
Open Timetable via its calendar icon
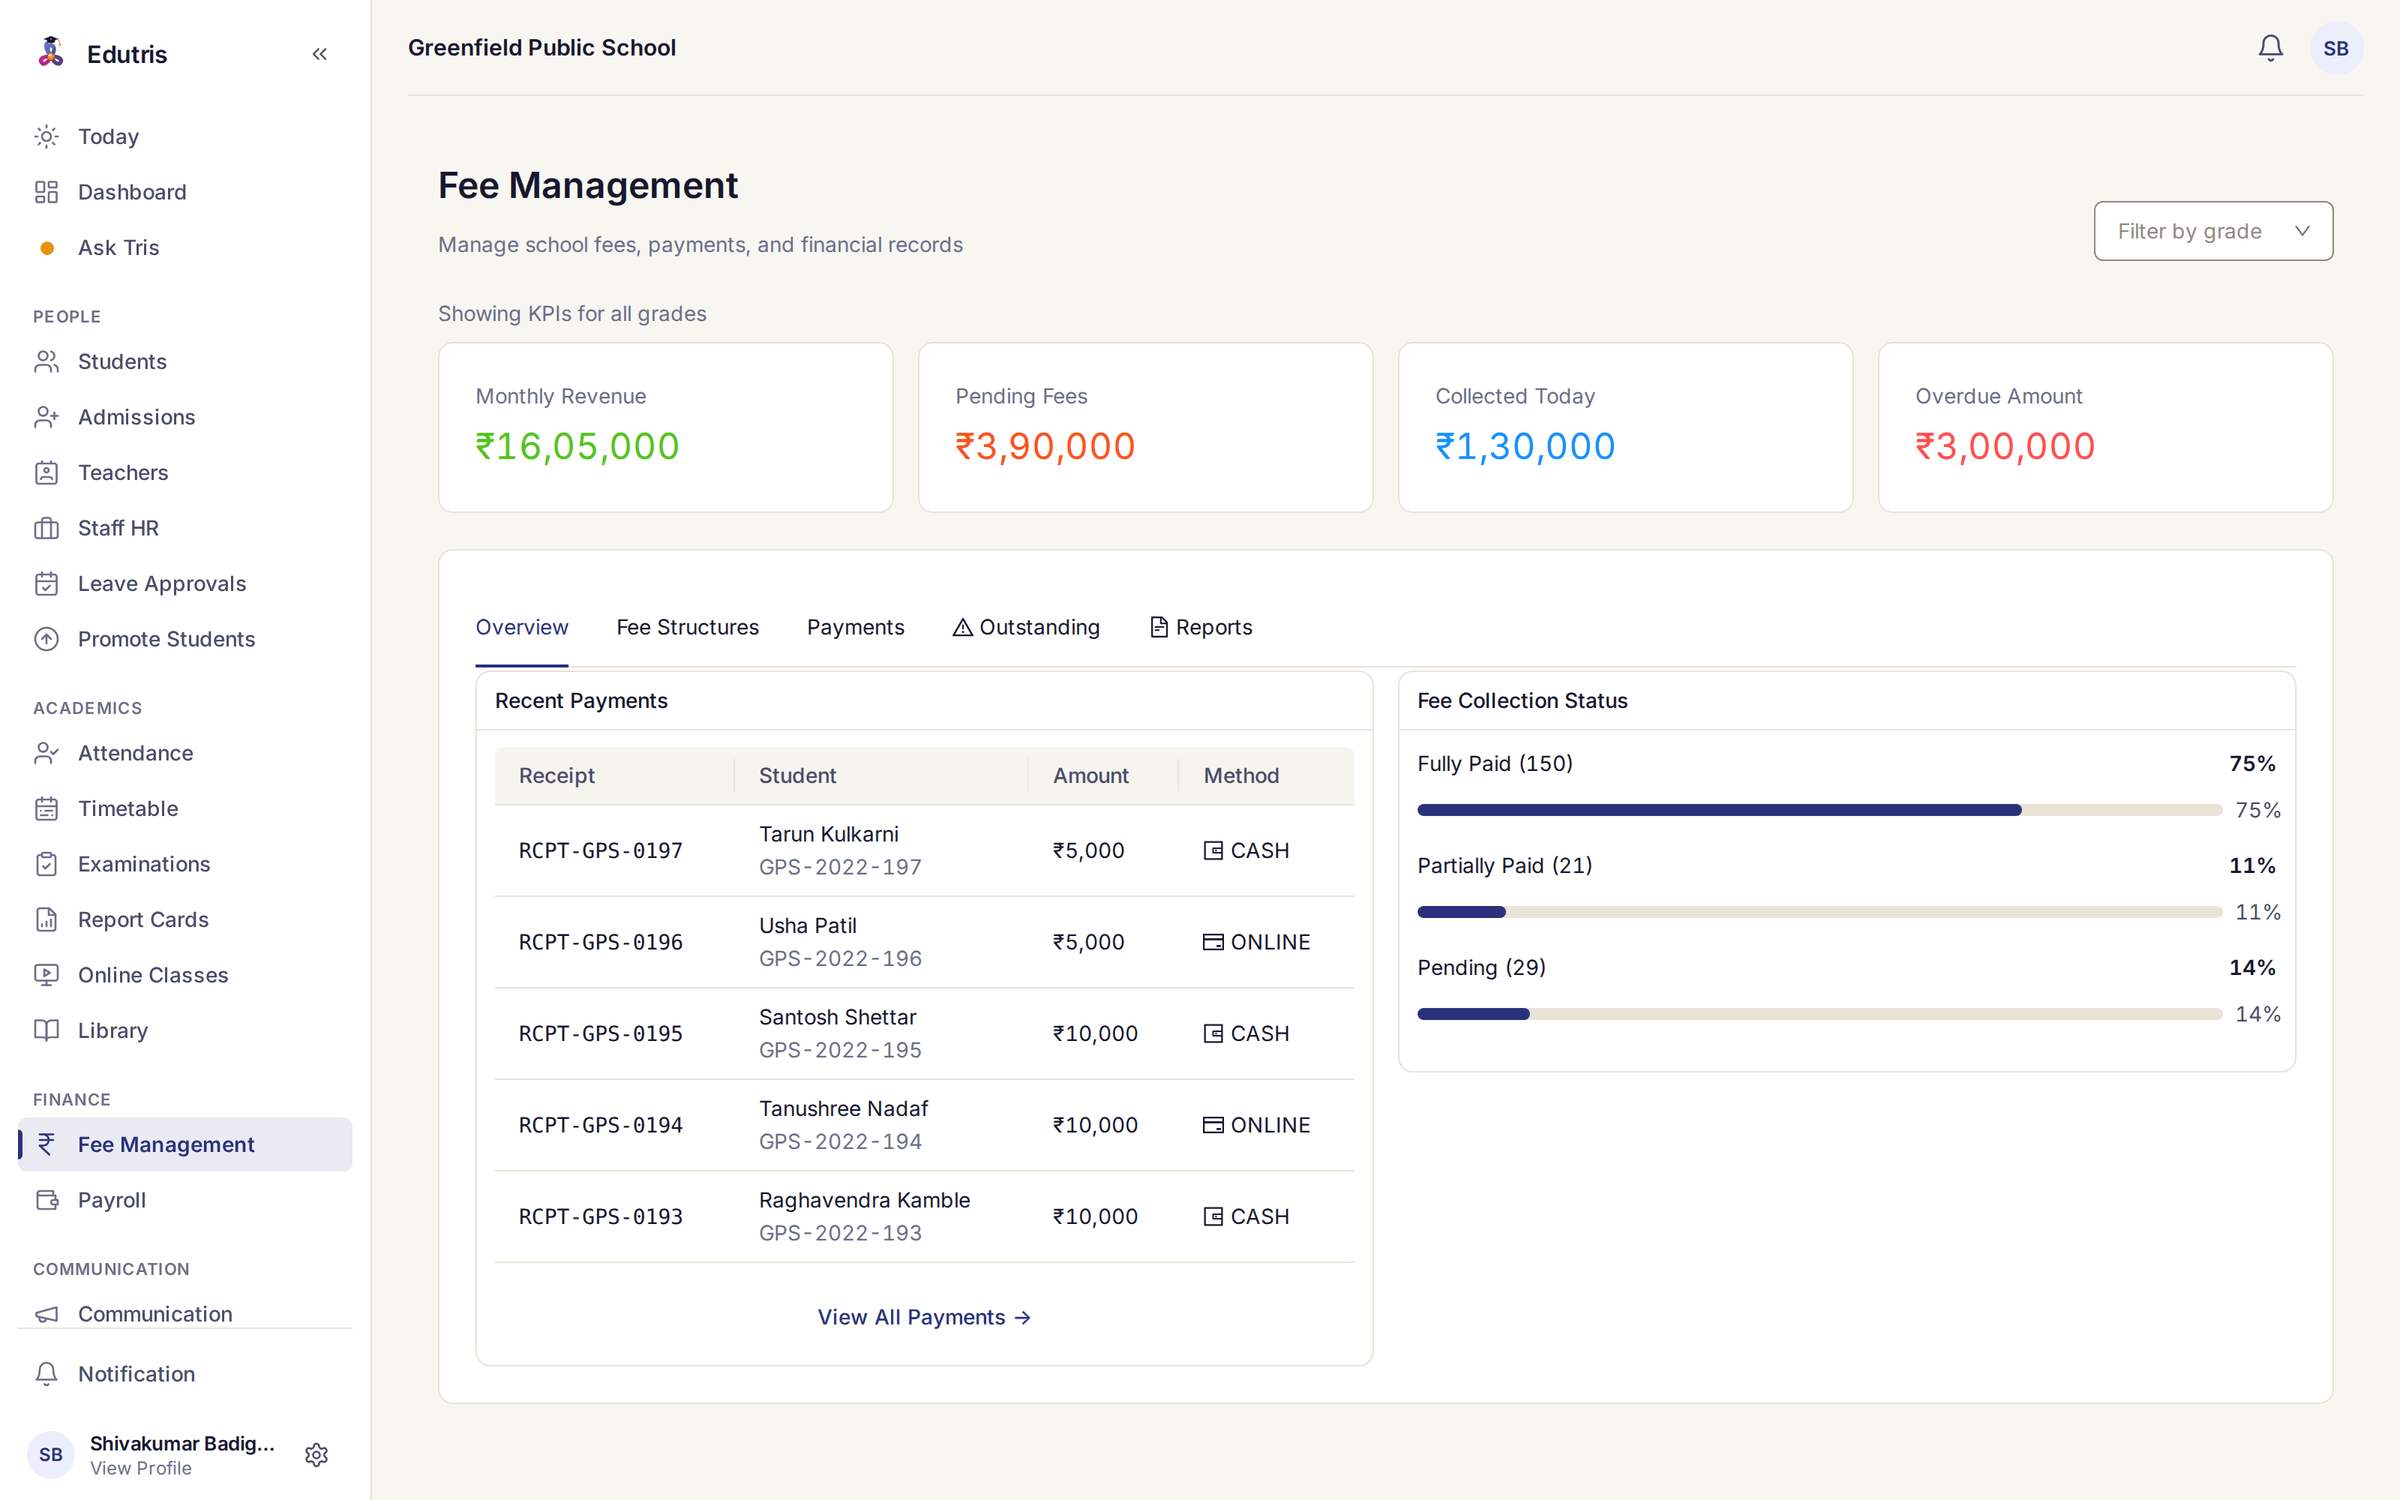coord(47,808)
